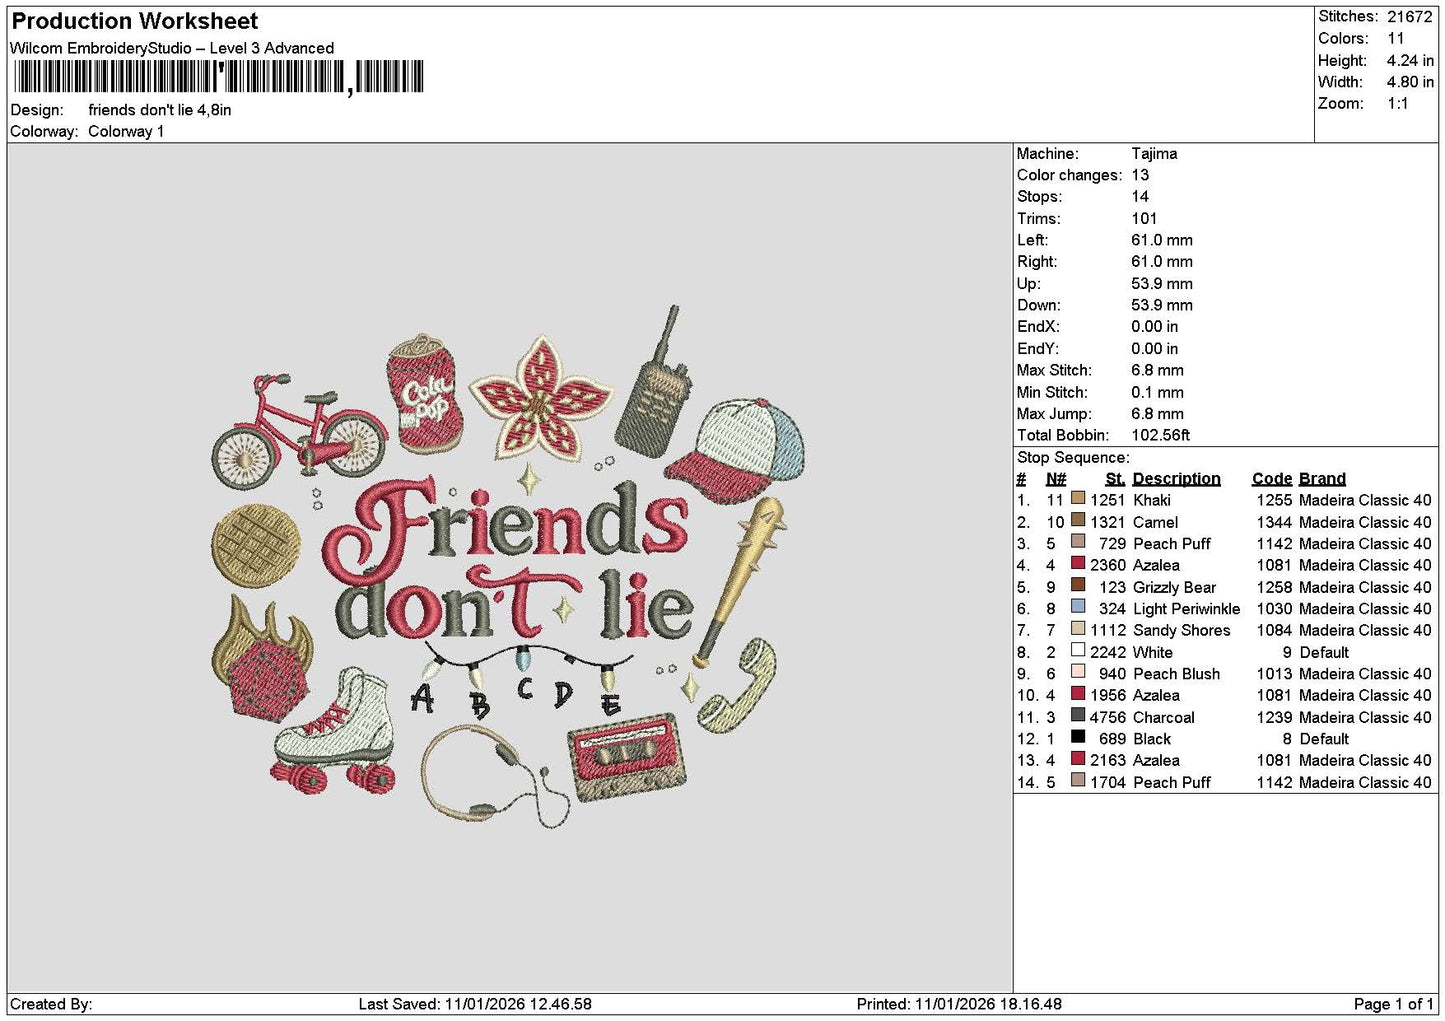The image size is (1445, 1021).
Task: Click 'Grizzly Bear' description text
Action: tap(1175, 587)
